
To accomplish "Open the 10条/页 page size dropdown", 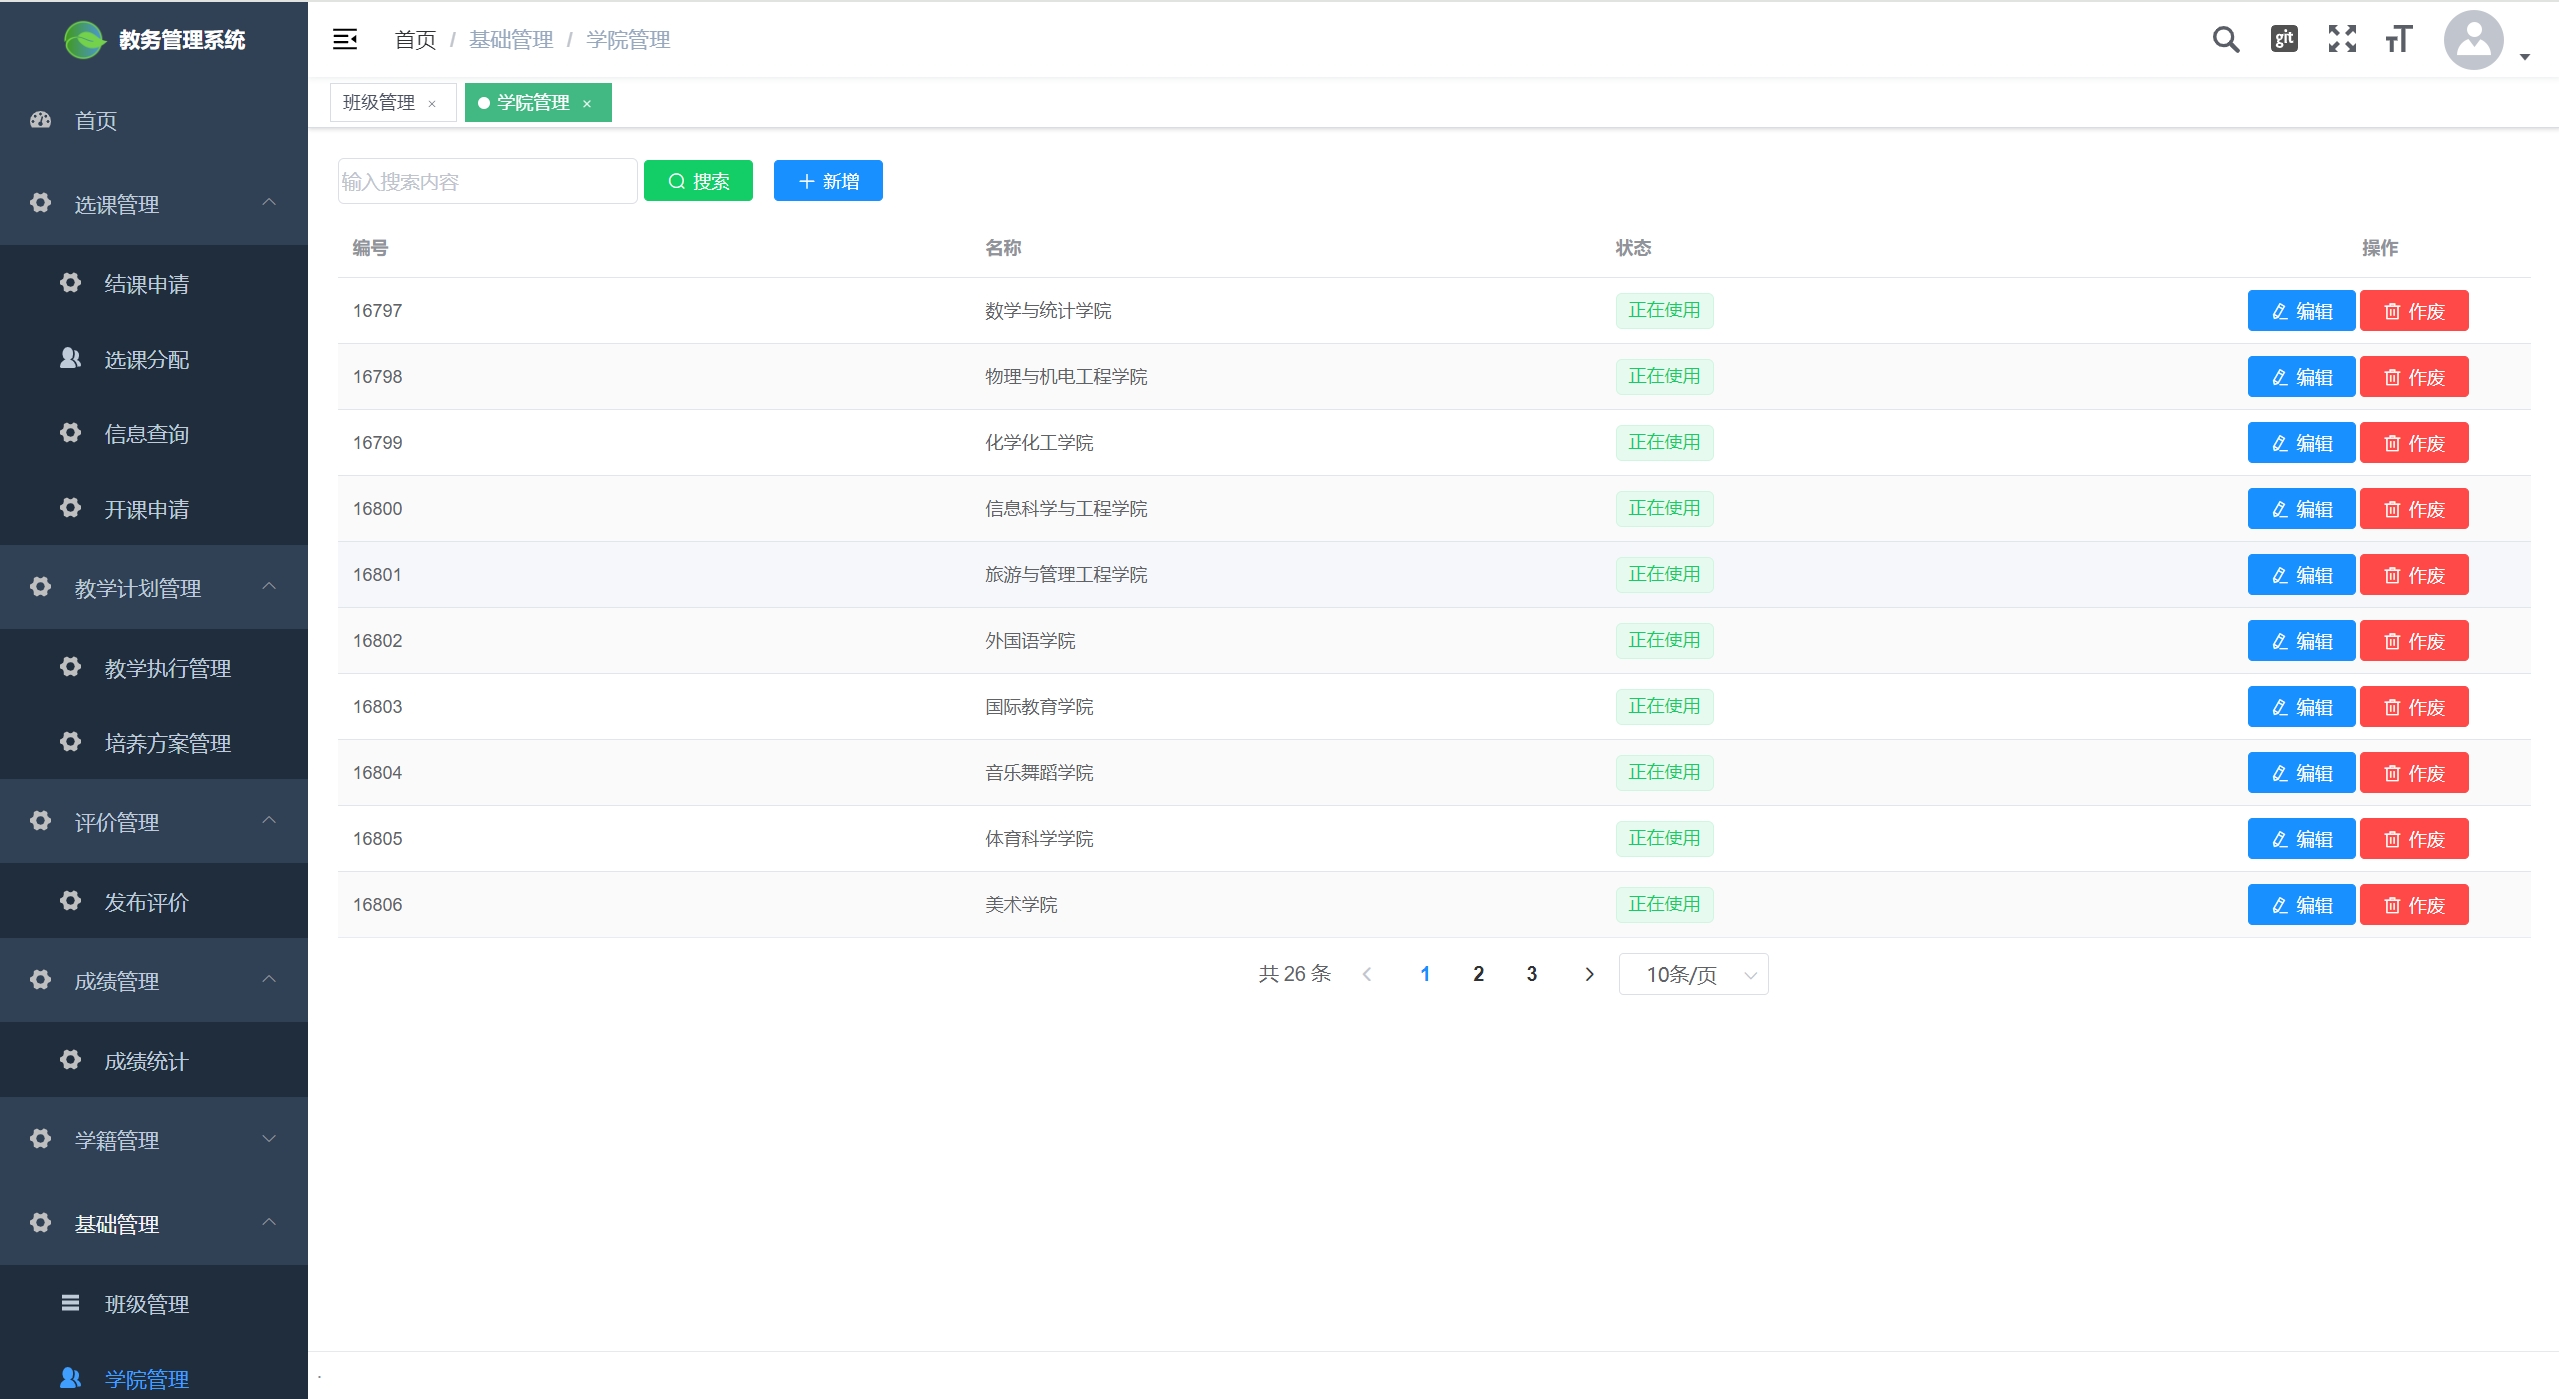I will pyautogui.click(x=1693, y=974).
